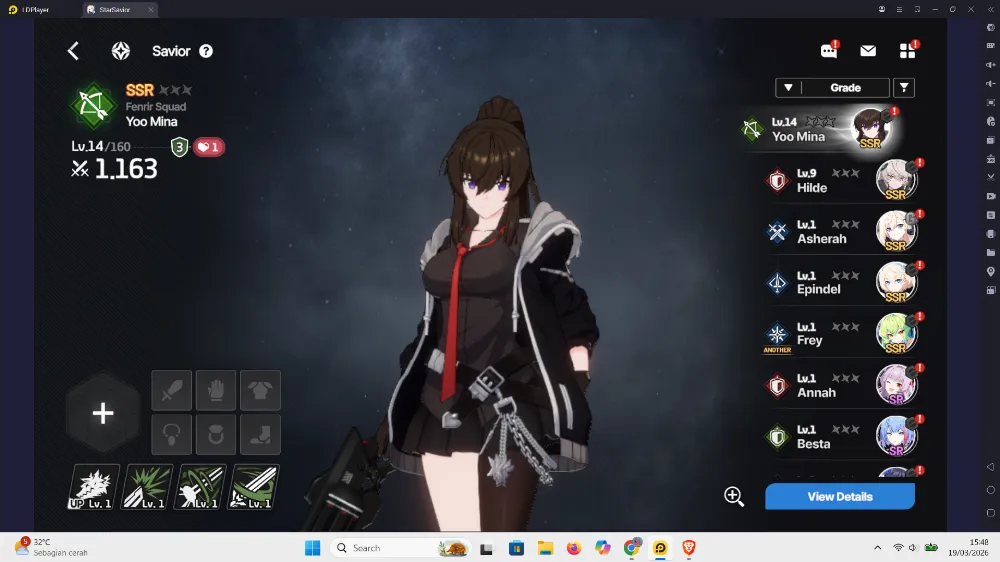Open the second skill icon Lv. 1
The width and height of the screenshot is (1000, 562).
(147, 487)
